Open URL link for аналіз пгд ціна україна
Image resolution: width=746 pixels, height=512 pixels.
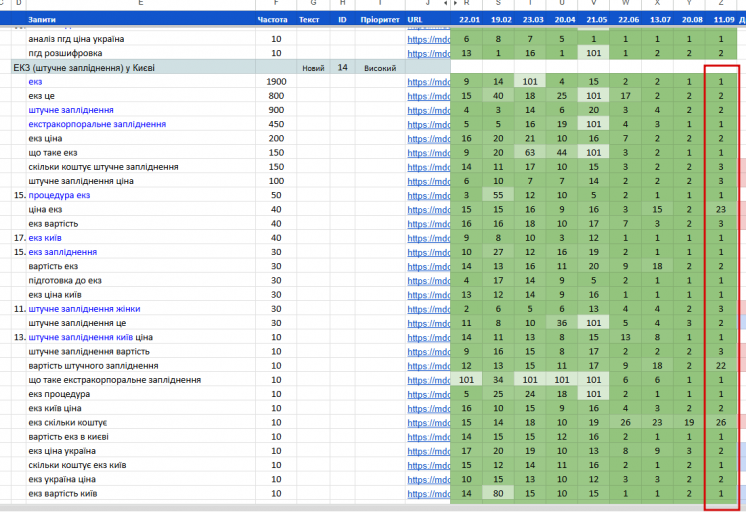click(428, 39)
